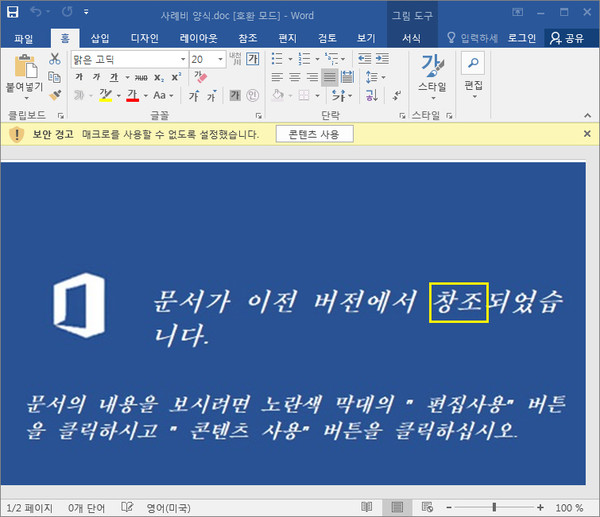Align text right
The width and height of the screenshot is (600, 517).
coord(312,77)
